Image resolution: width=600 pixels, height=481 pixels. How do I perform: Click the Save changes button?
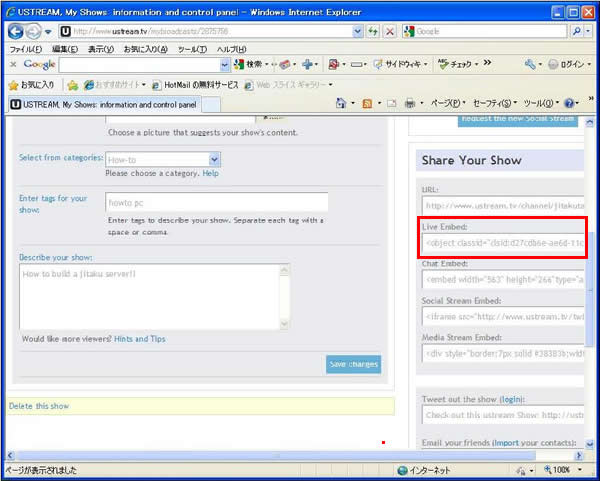pos(354,364)
